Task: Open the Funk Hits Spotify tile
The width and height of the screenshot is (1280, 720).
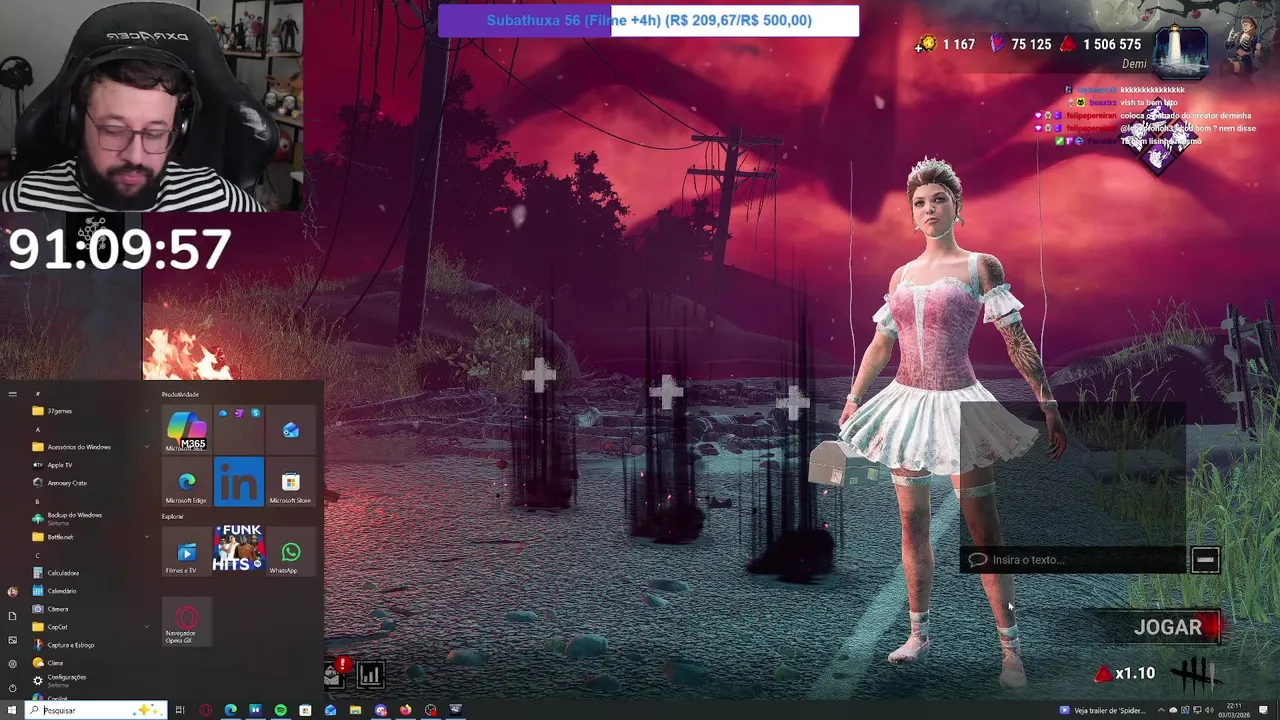Action: pos(238,549)
